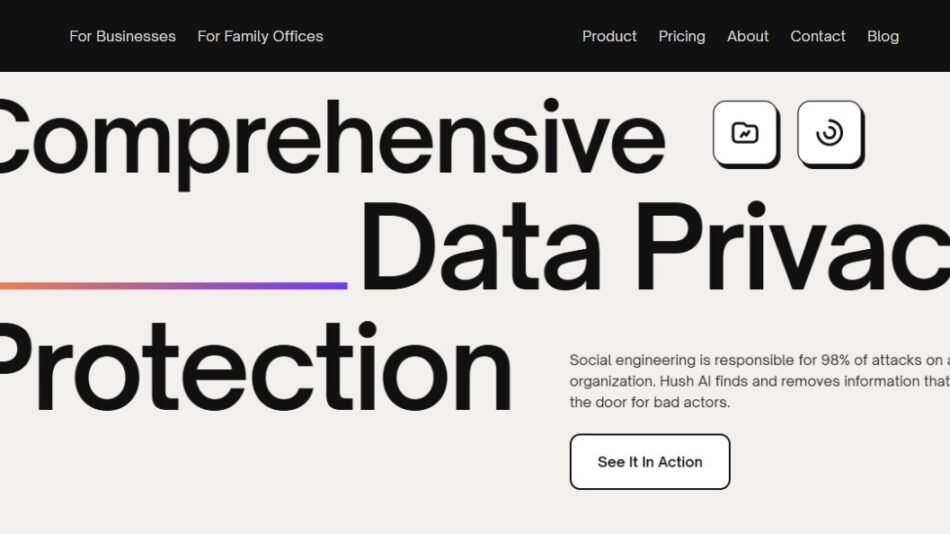This screenshot has height=534, width=950.
Task: Click the folder chart icon card
Action: tap(745, 133)
